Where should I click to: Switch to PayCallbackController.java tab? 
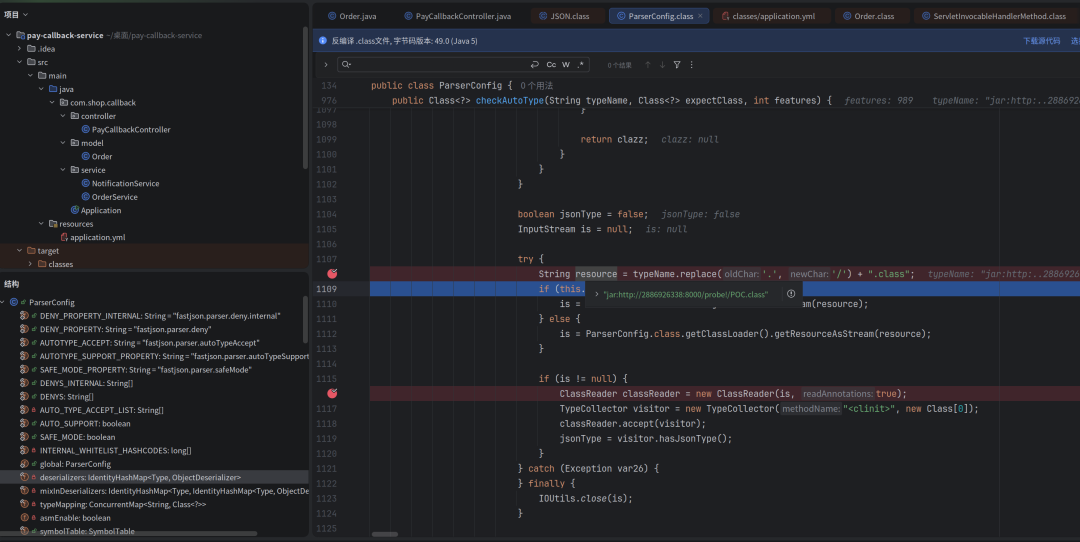point(457,16)
